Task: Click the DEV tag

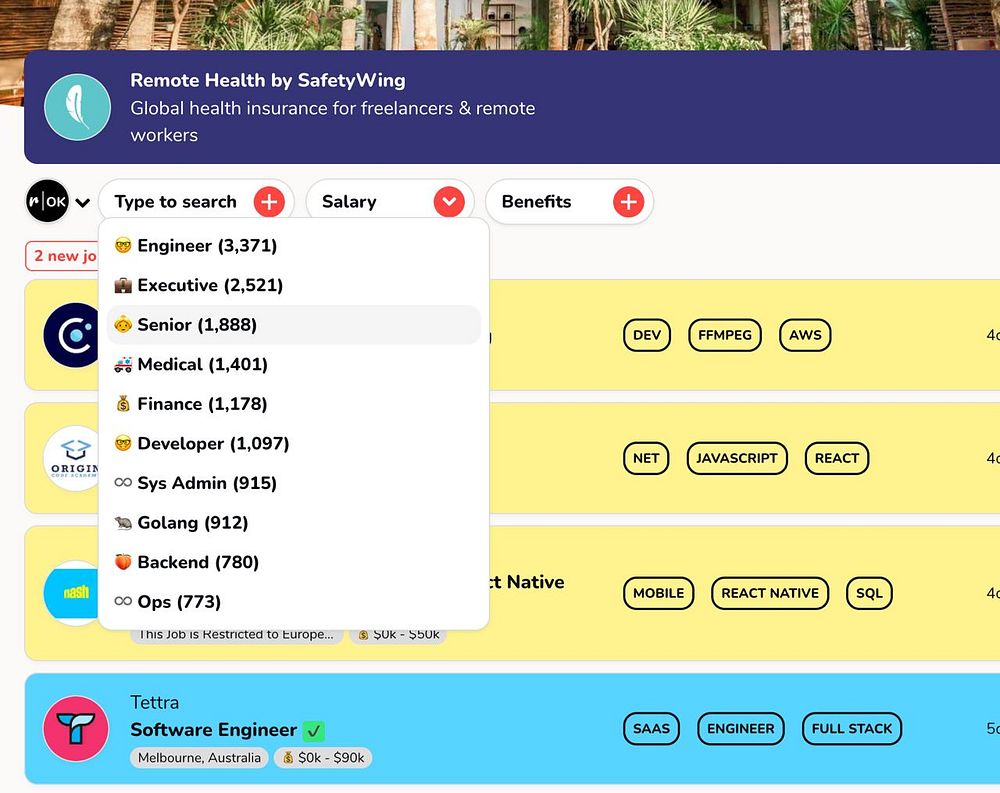Action: click(x=647, y=335)
